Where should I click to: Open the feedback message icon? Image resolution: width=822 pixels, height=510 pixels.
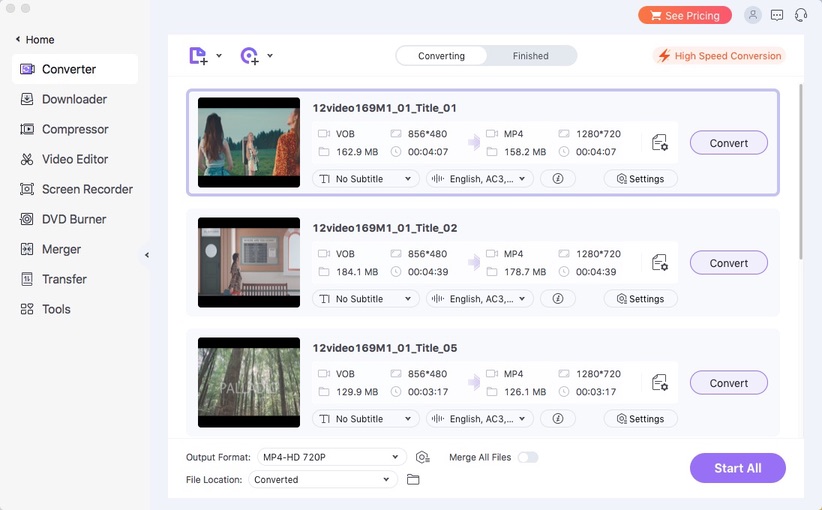pyautogui.click(x=777, y=15)
